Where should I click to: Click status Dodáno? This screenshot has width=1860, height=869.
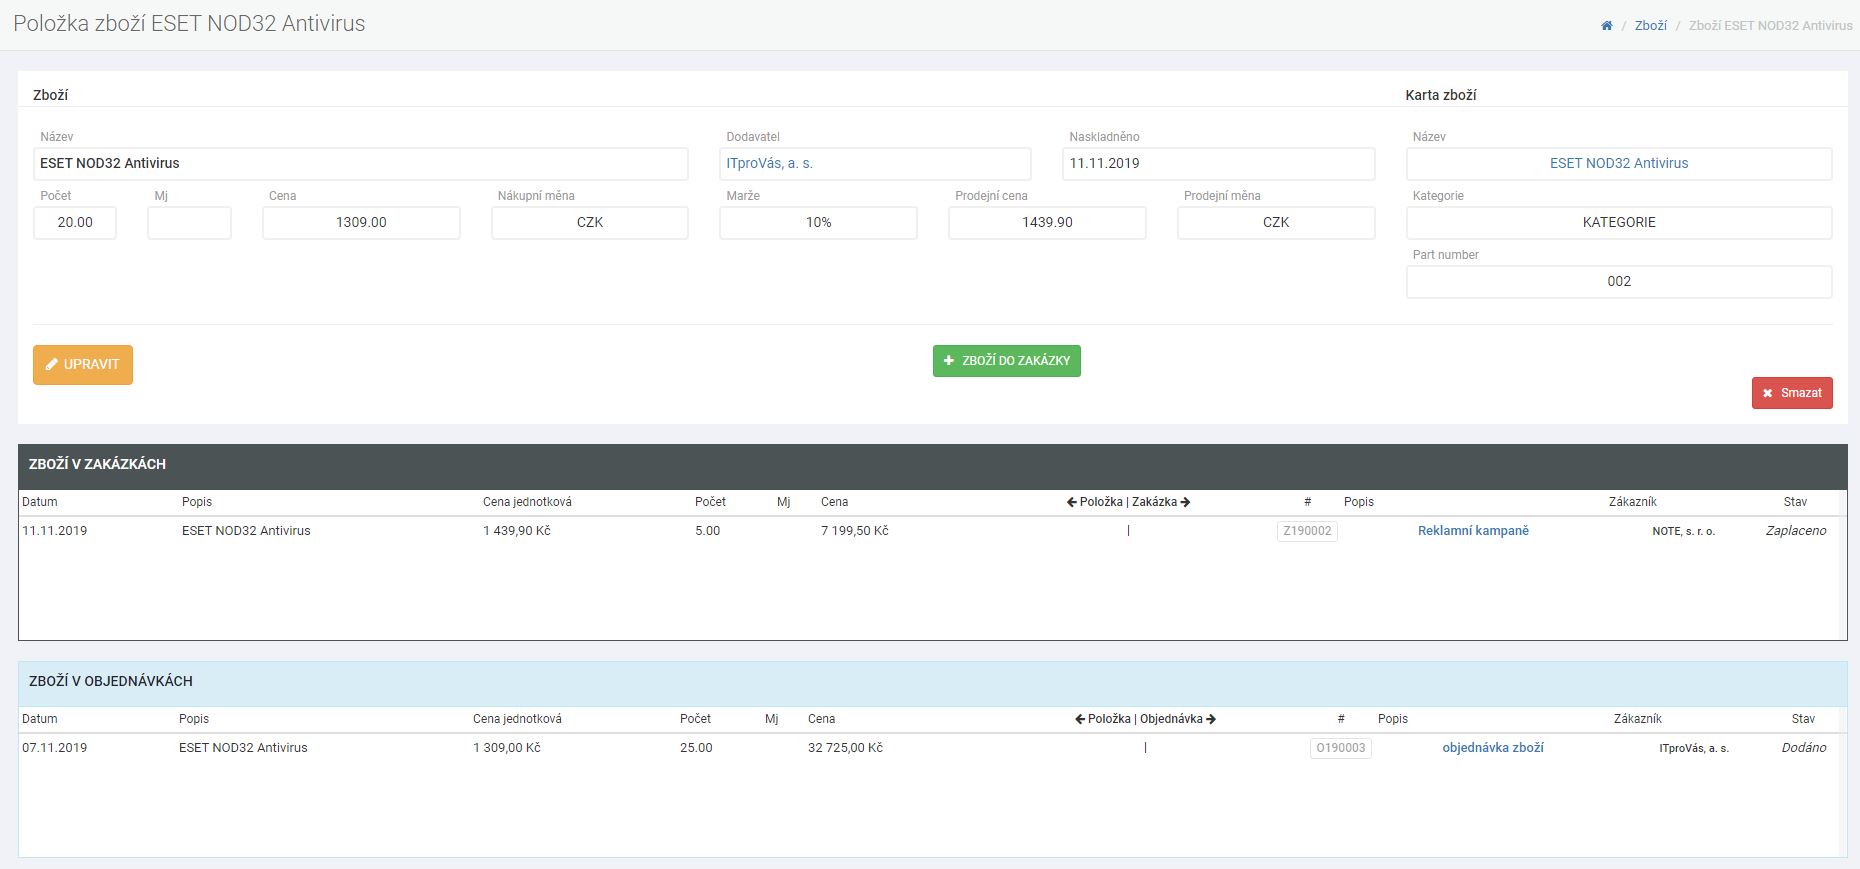(1804, 748)
